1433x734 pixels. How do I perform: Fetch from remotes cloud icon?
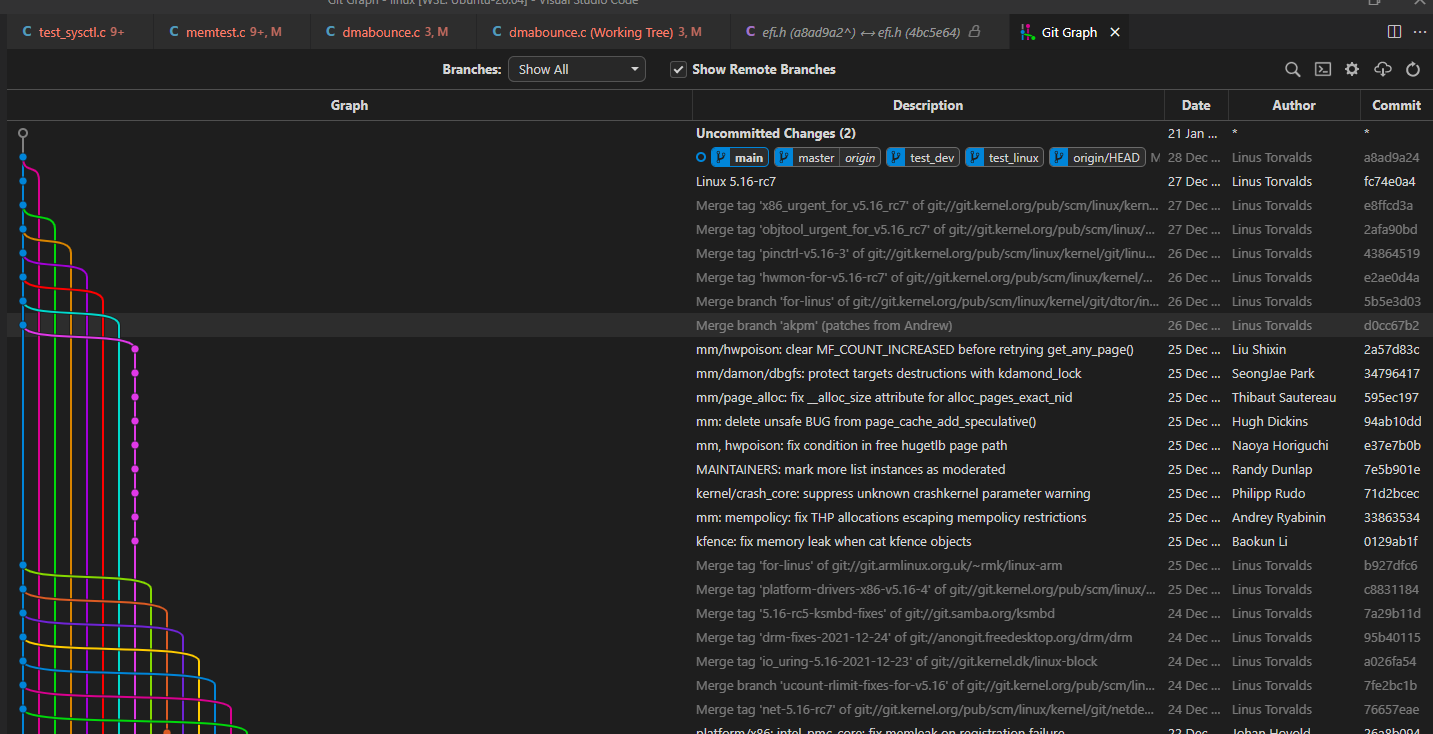point(1383,70)
